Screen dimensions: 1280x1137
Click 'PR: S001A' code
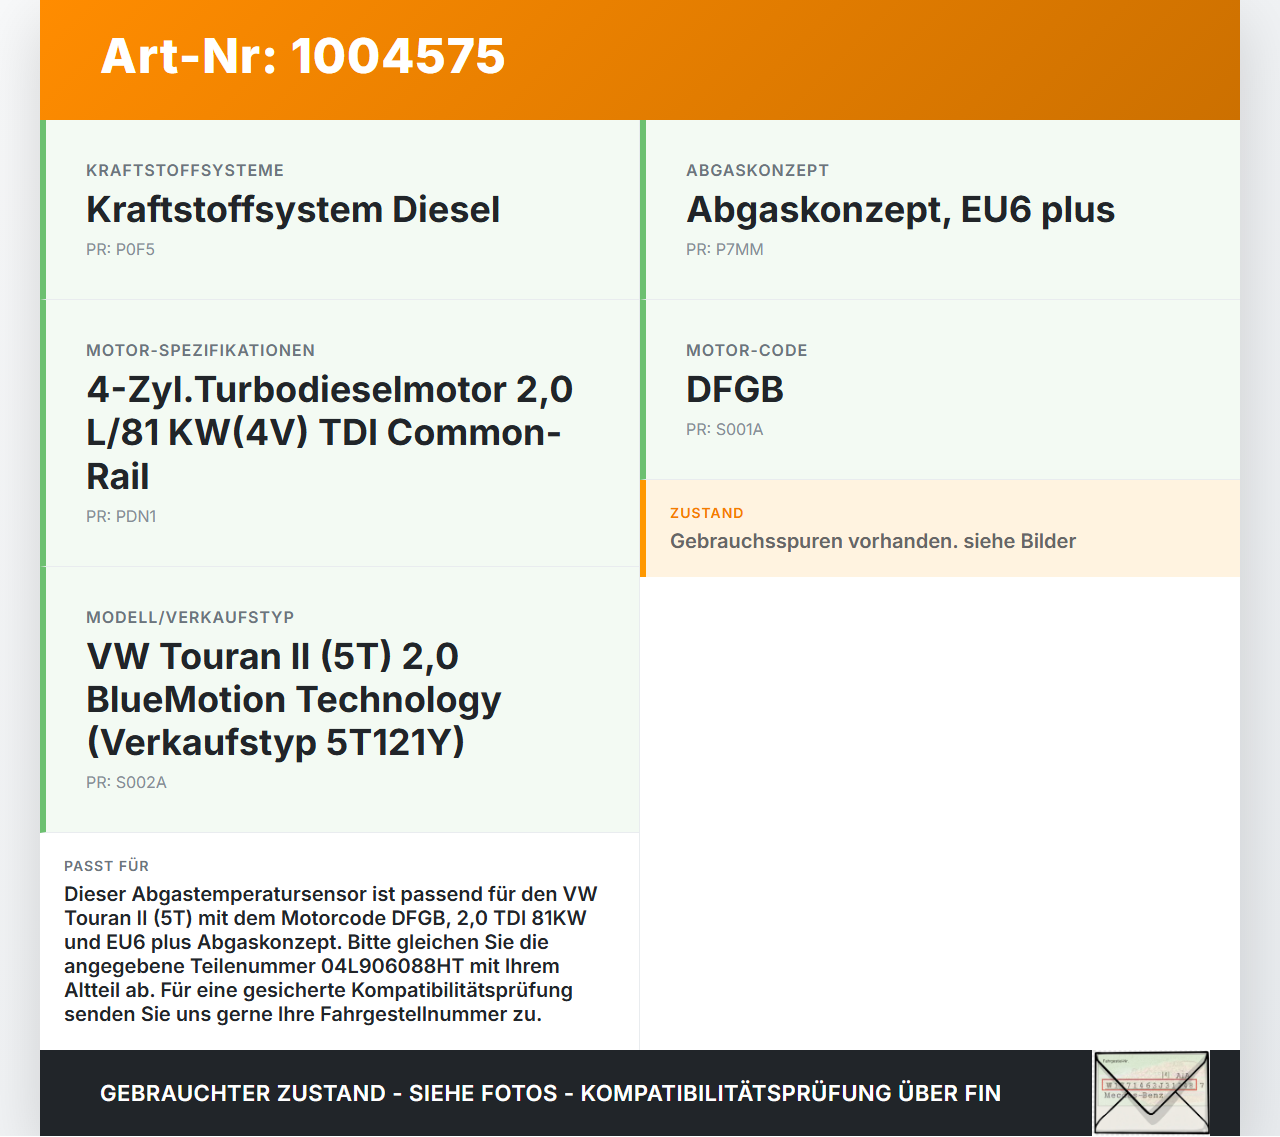point(725,430)
